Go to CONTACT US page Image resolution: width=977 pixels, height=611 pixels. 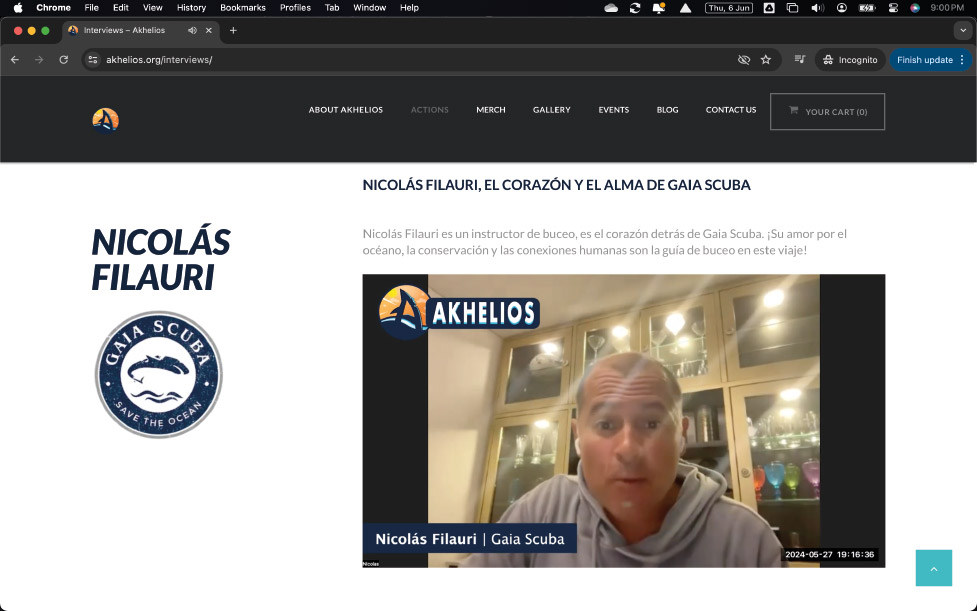pos(731,110)
